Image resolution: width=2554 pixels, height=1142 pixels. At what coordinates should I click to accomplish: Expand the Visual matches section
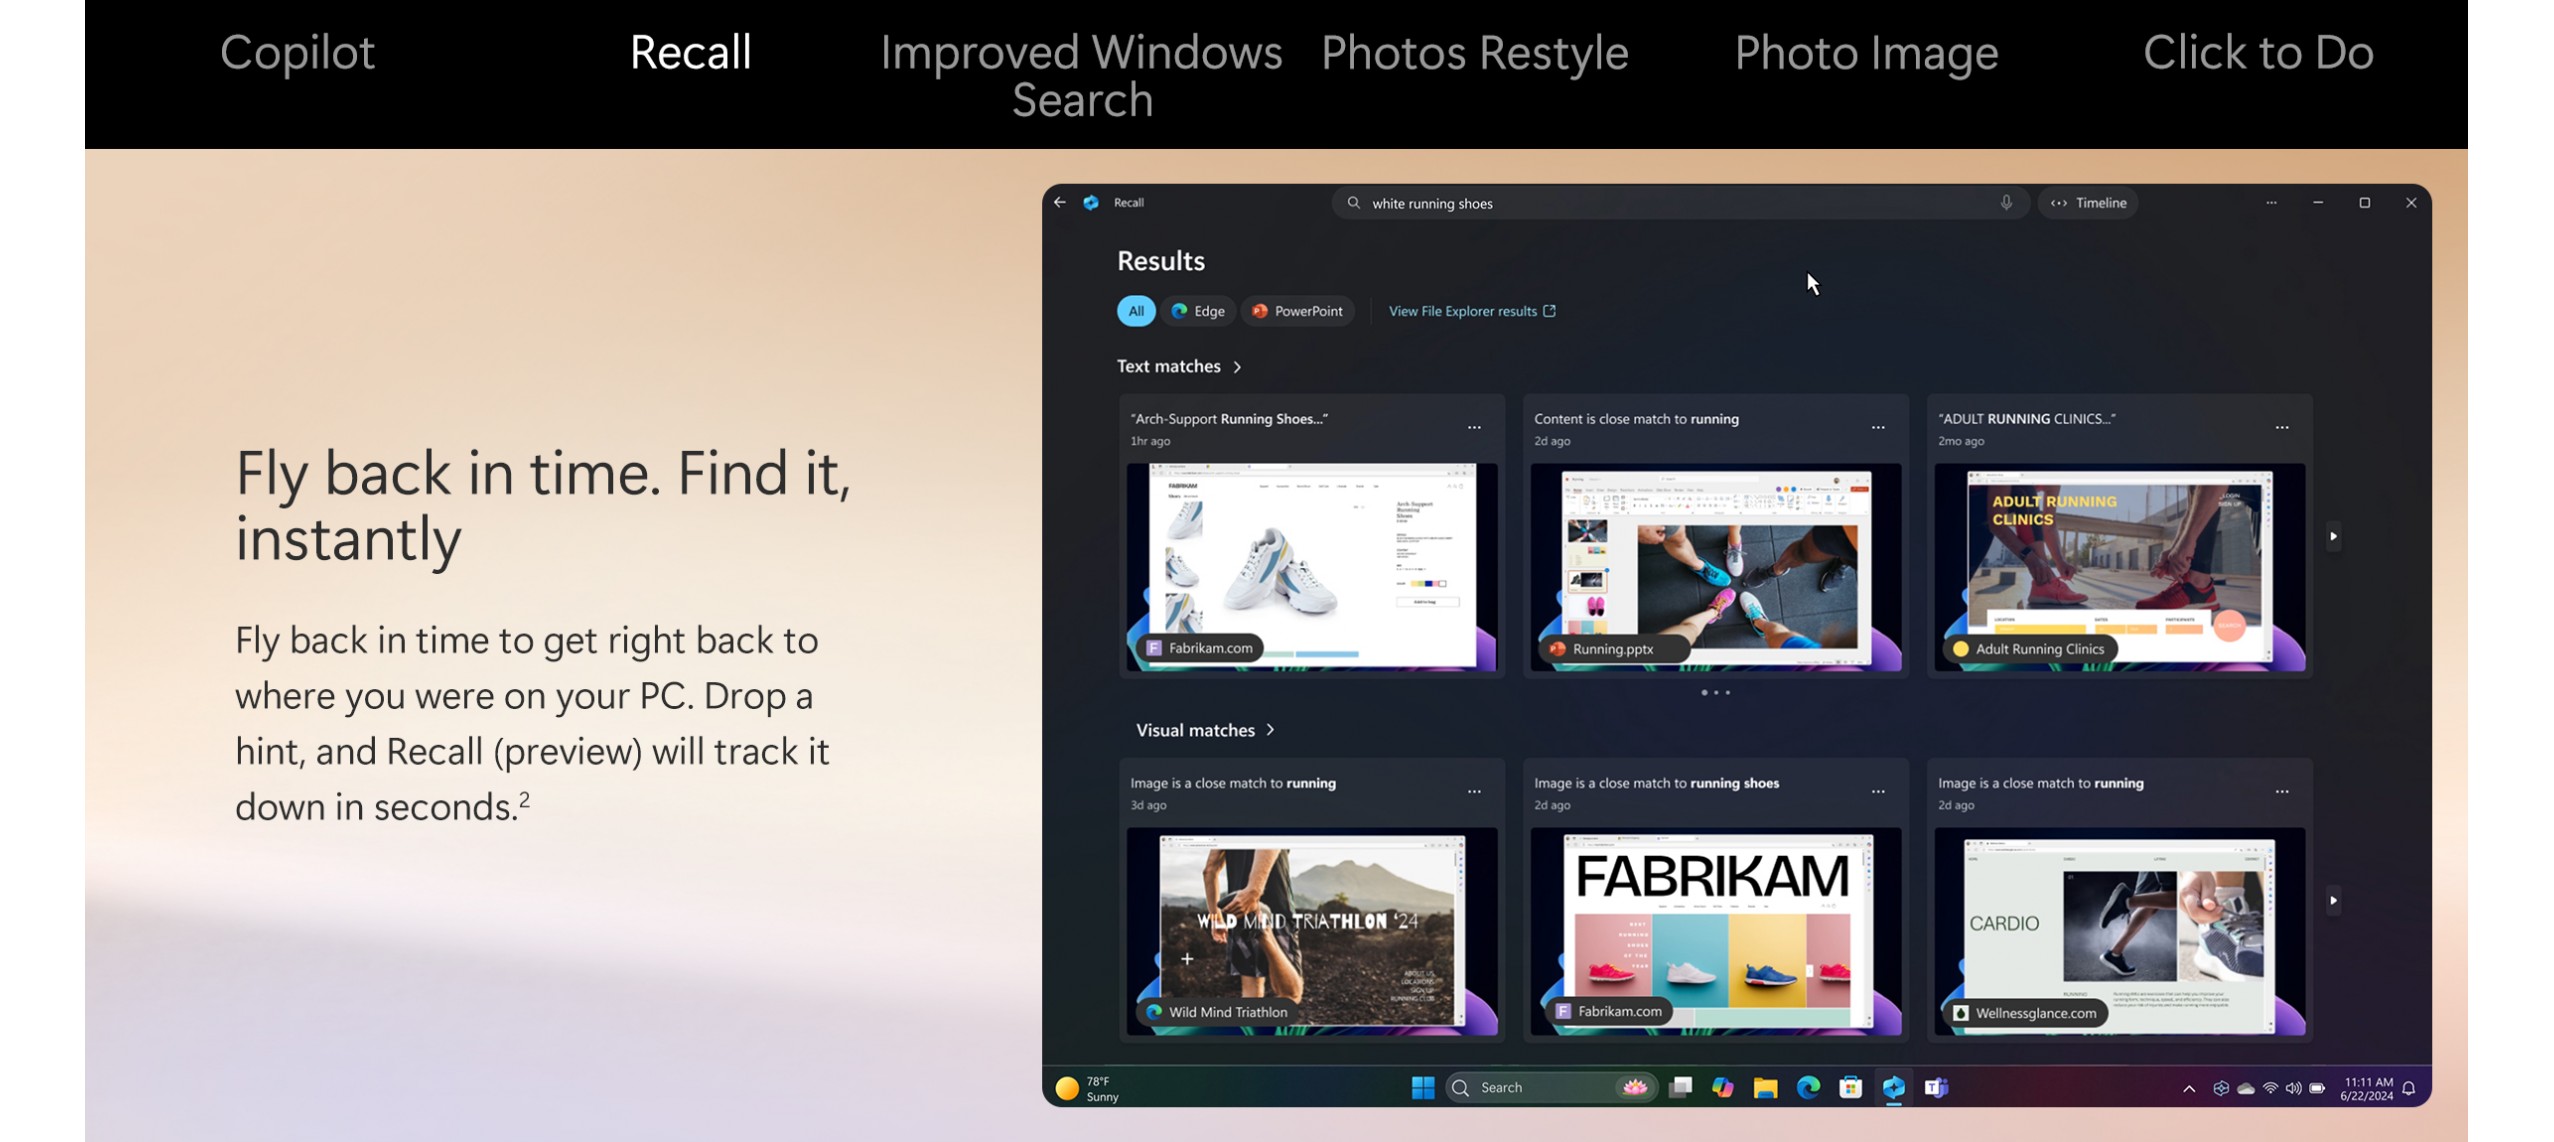(x=1206, y=730)
